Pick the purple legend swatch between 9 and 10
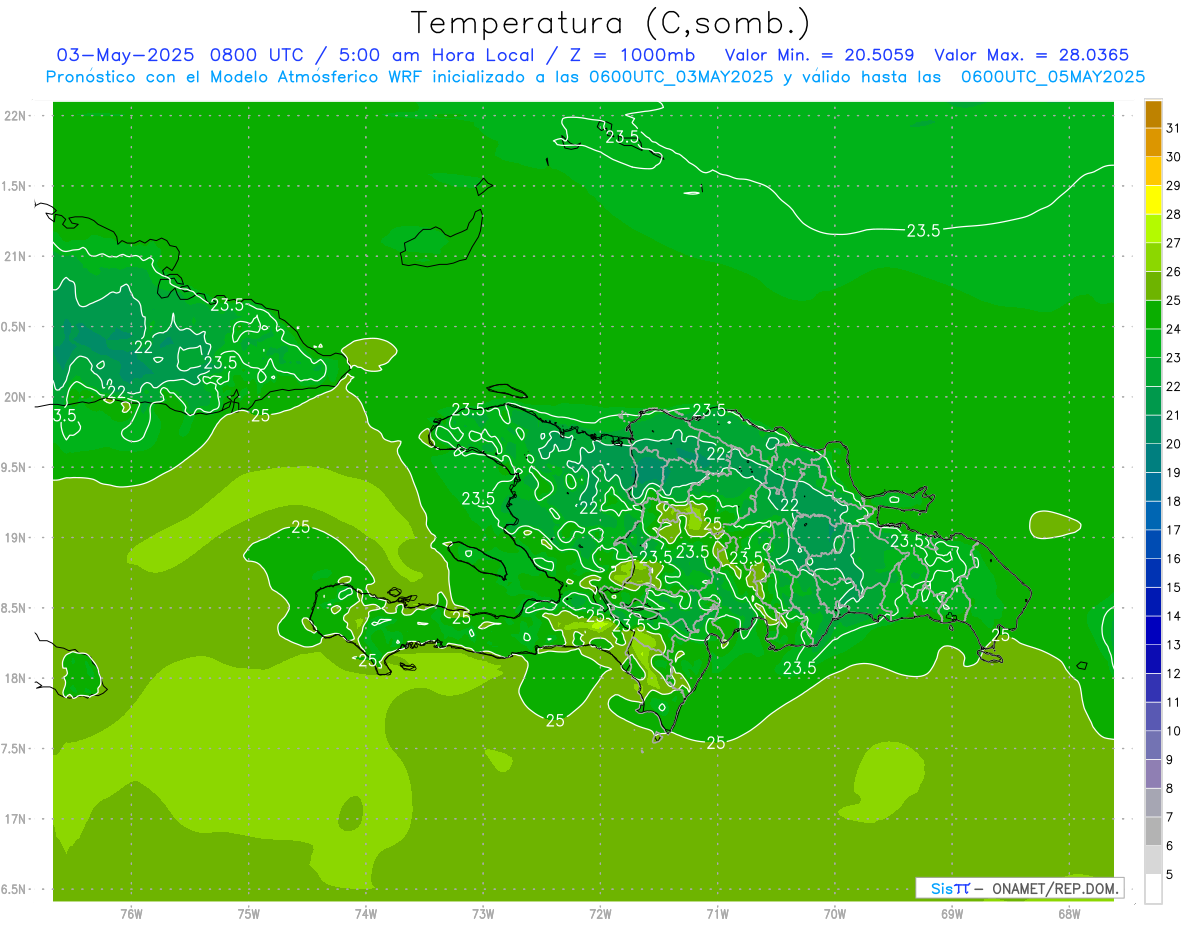The height and width of the screenshot is (927, 1200). point(1153,745)
